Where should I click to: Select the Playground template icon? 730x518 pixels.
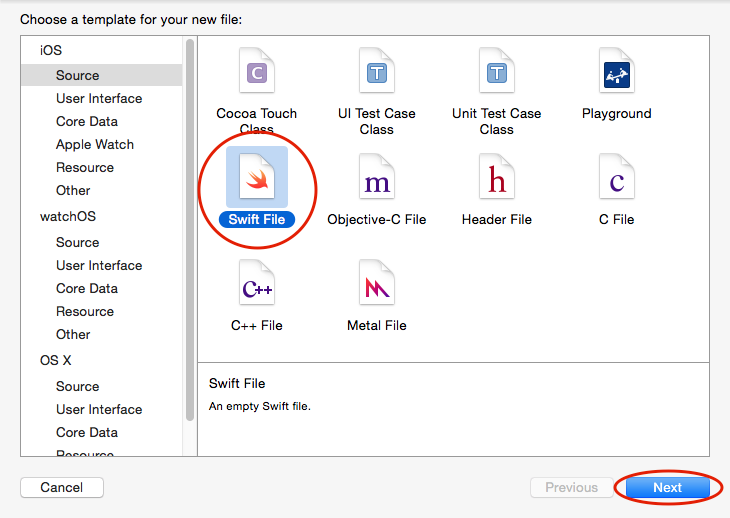pos(616,73)
